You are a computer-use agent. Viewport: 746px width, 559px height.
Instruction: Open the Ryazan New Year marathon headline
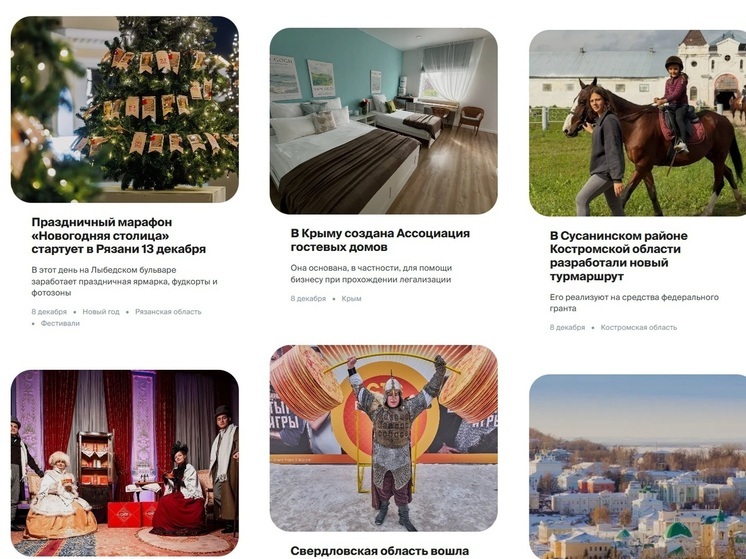pyautogui.click(x=118, y=235)
